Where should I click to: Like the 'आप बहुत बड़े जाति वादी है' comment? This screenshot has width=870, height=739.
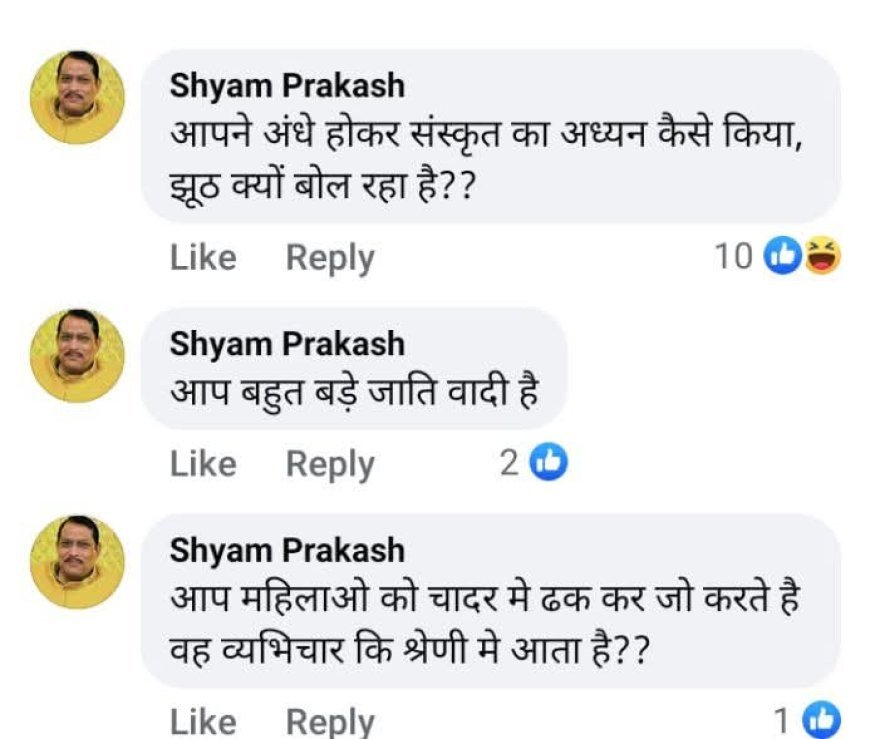coord(203,464)
